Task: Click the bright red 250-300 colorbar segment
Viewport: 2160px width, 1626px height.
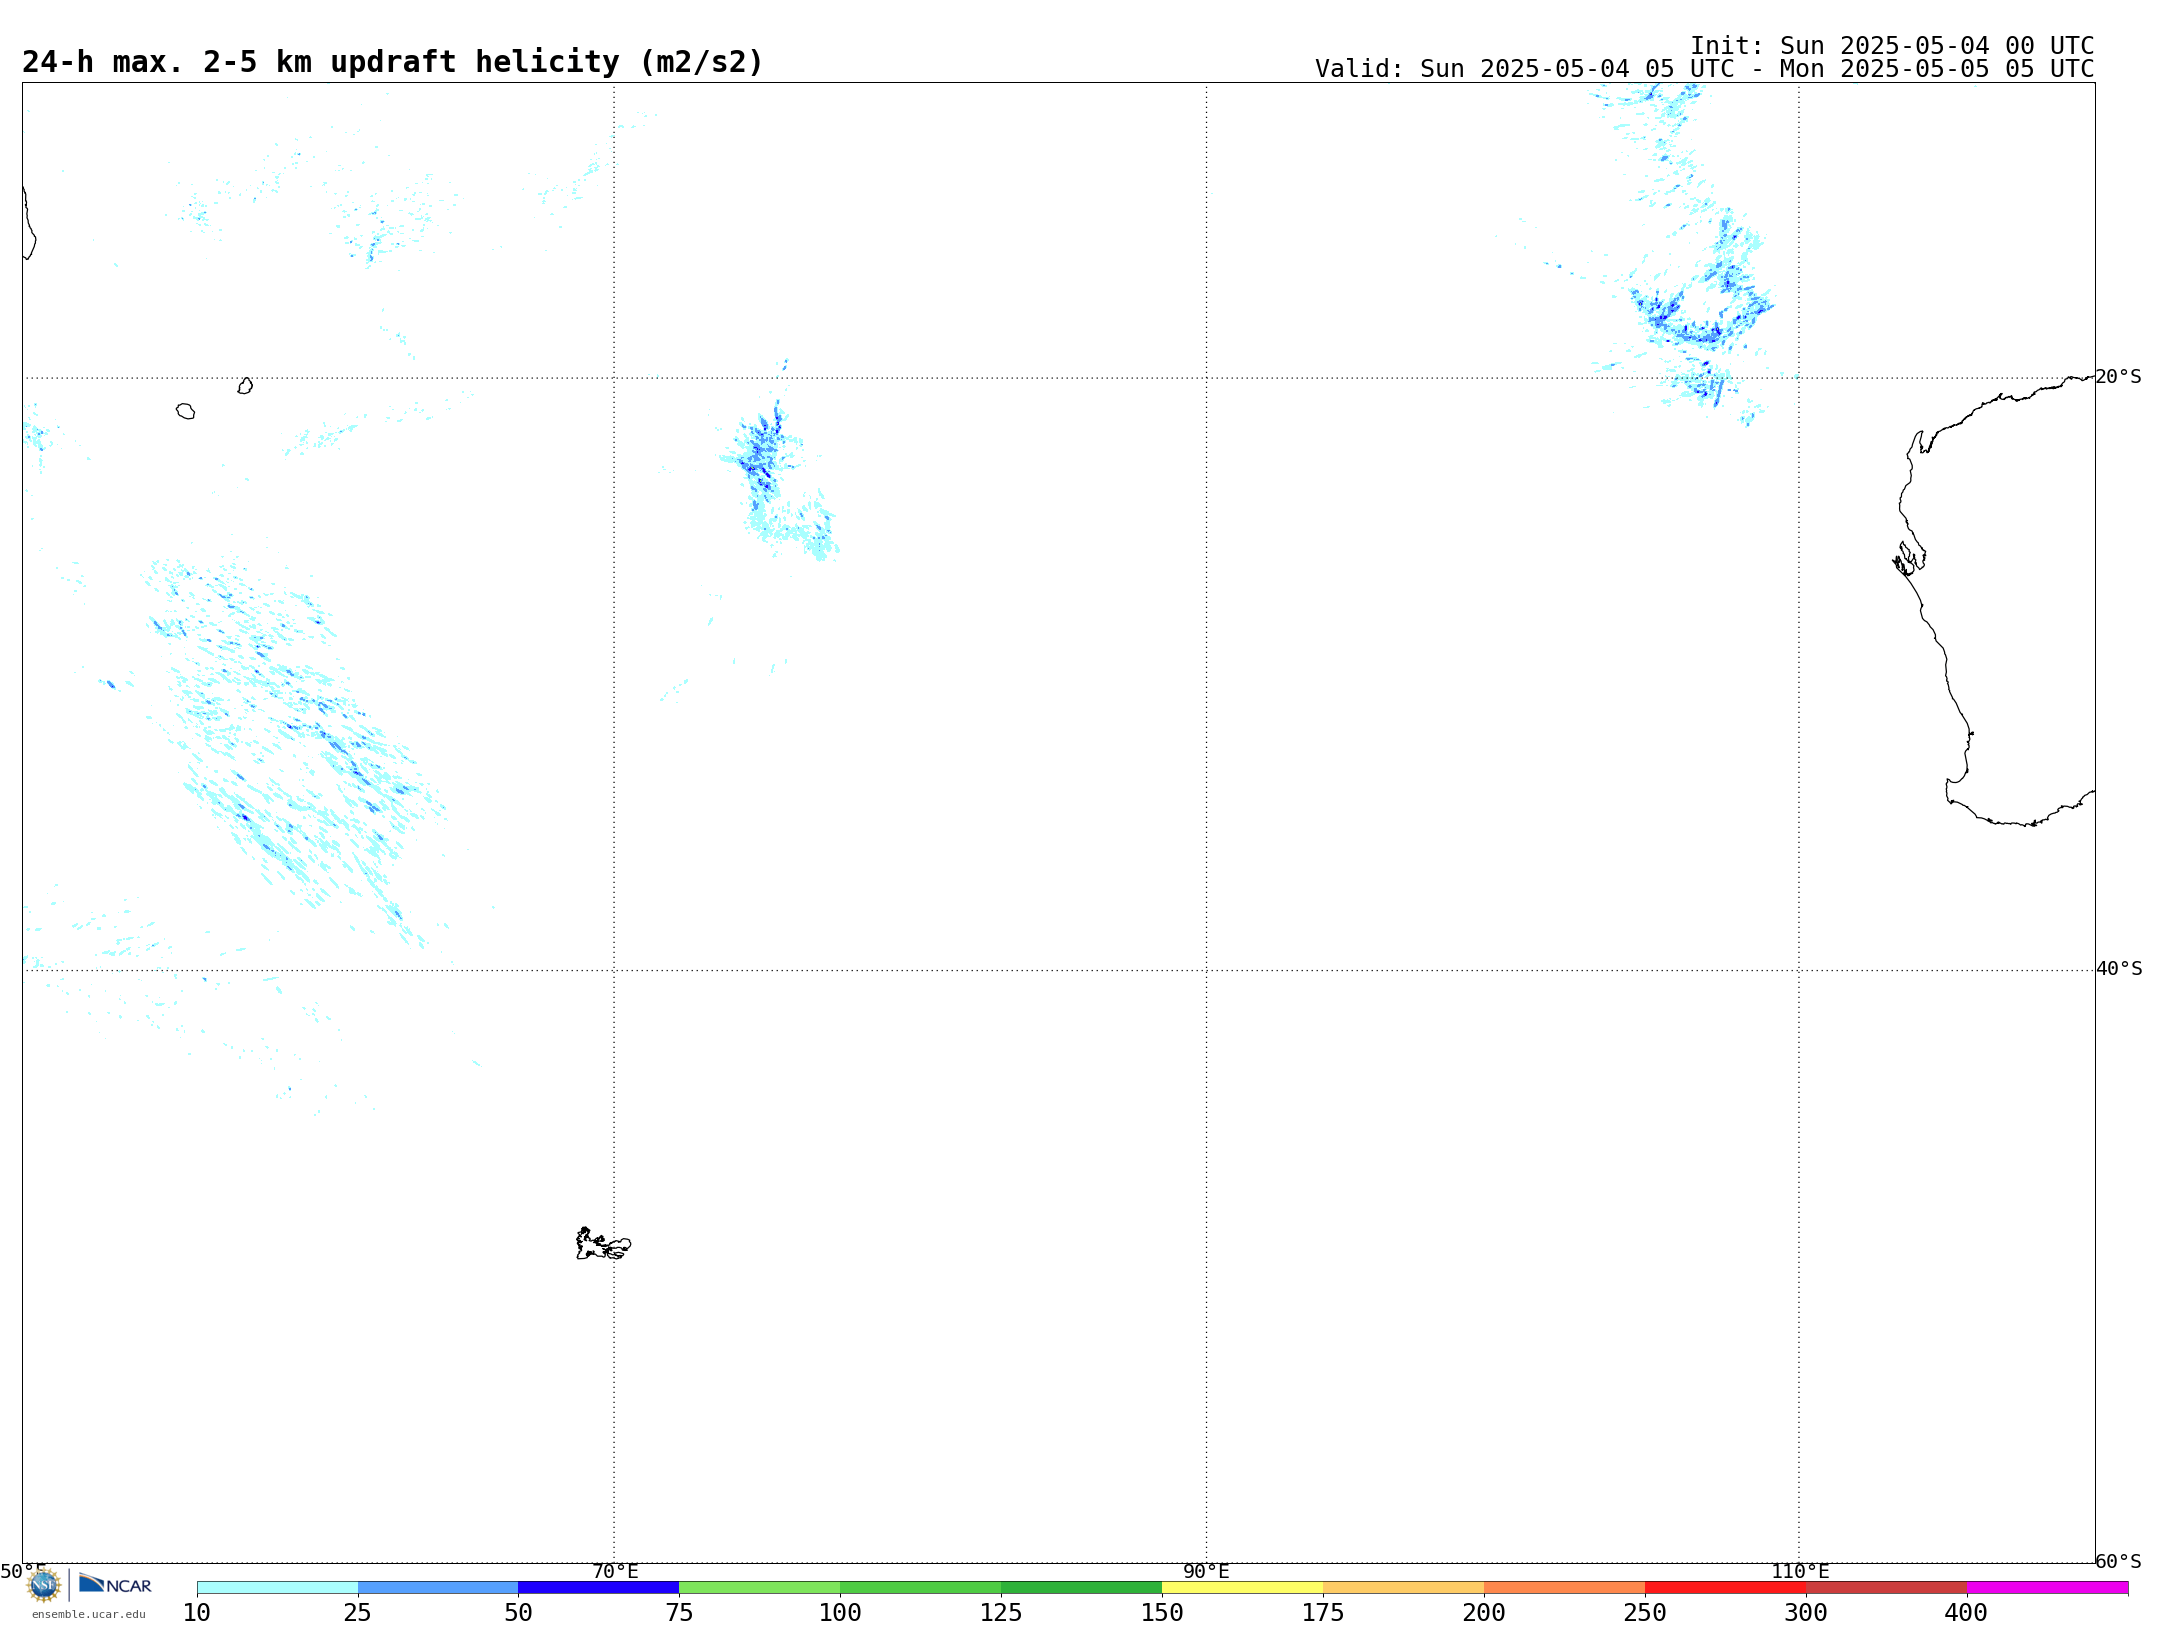Action: (1725, 1588)
